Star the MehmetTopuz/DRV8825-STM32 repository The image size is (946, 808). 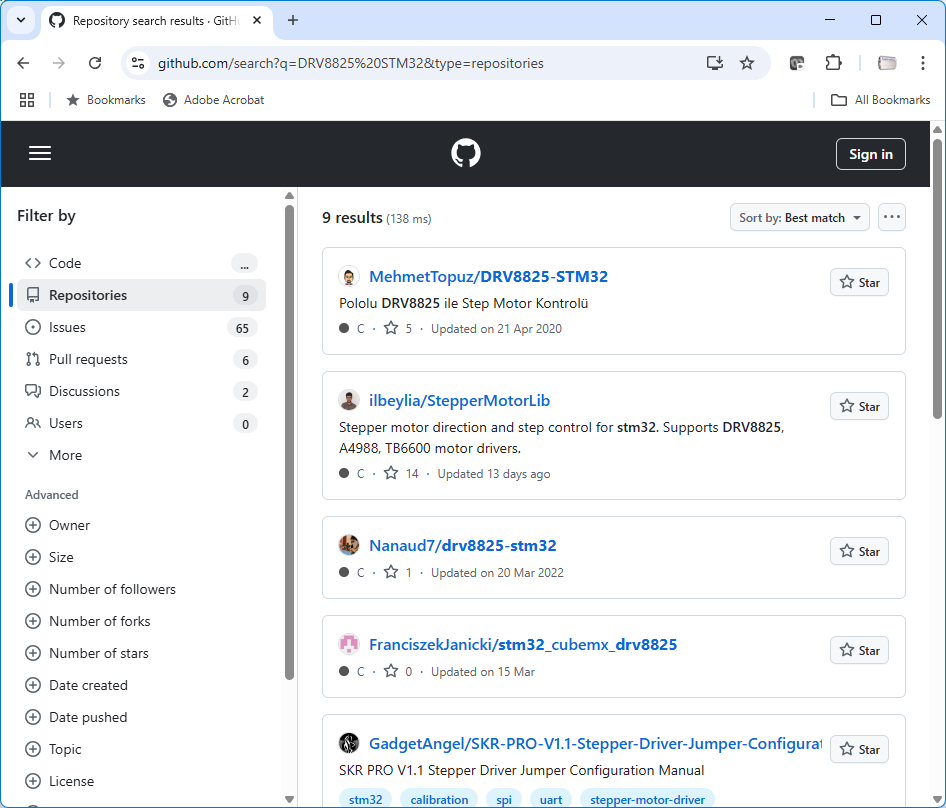pos(859,282)
